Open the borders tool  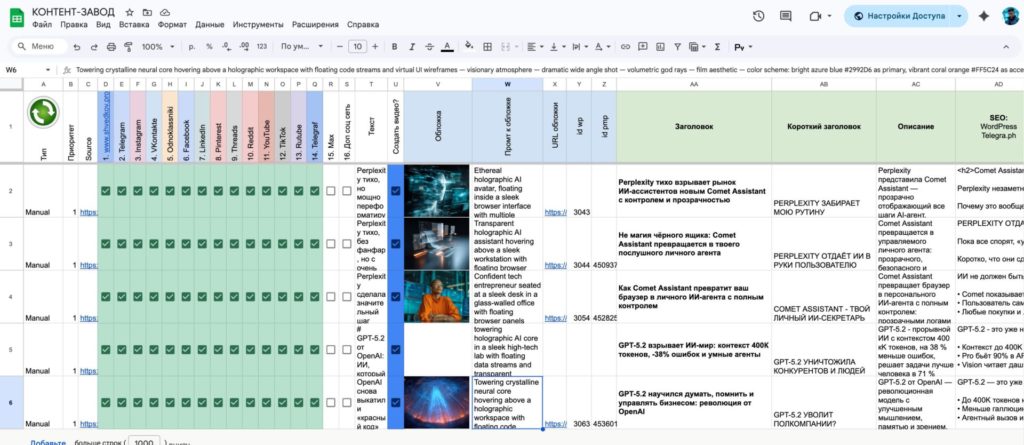[x=487, y=47]
